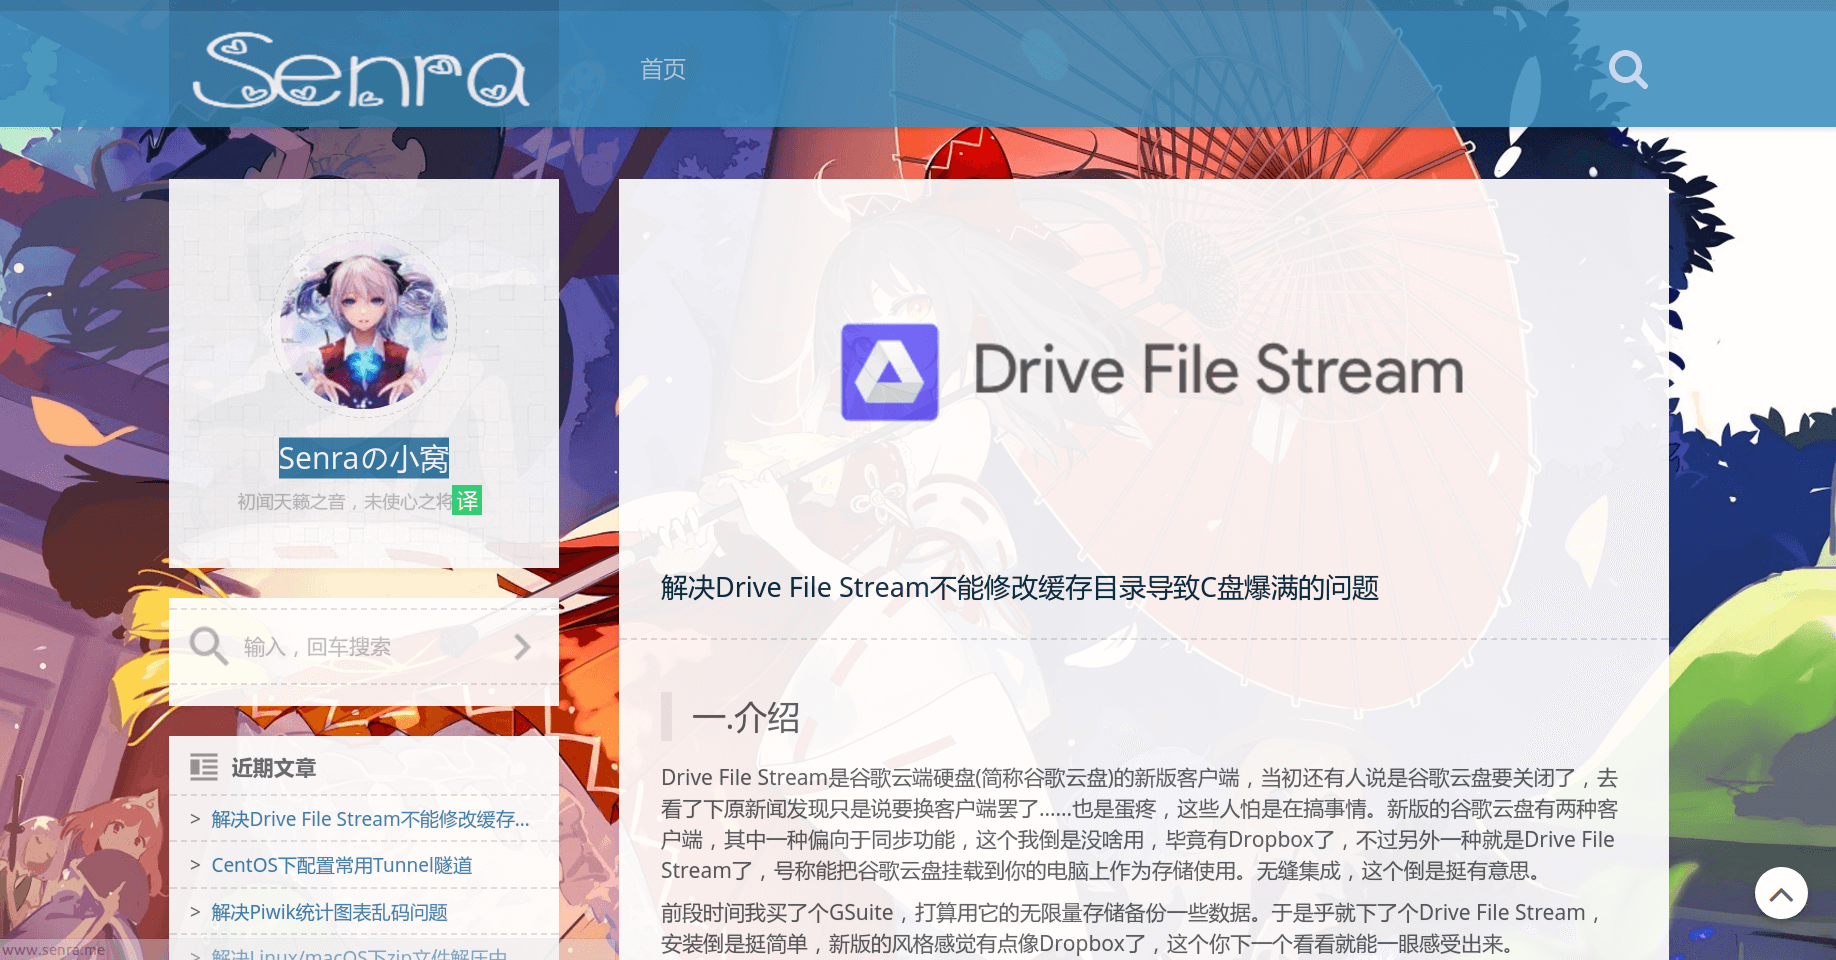Viewport: 1836px width, 960px height.
Task: Click the Drive File Stream purple logo icon
Action: [x=890, y=372]
